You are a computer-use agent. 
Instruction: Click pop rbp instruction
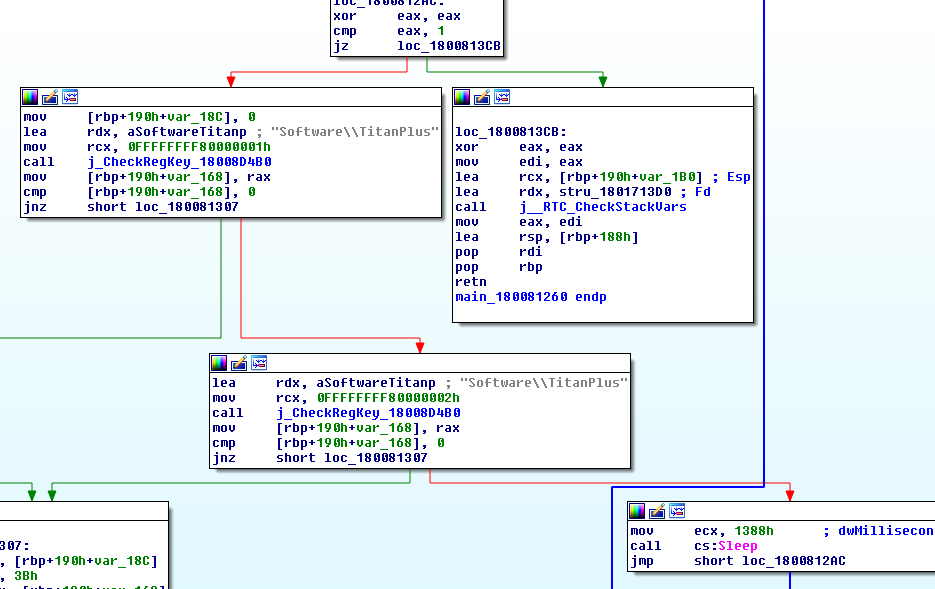point(499,267)
